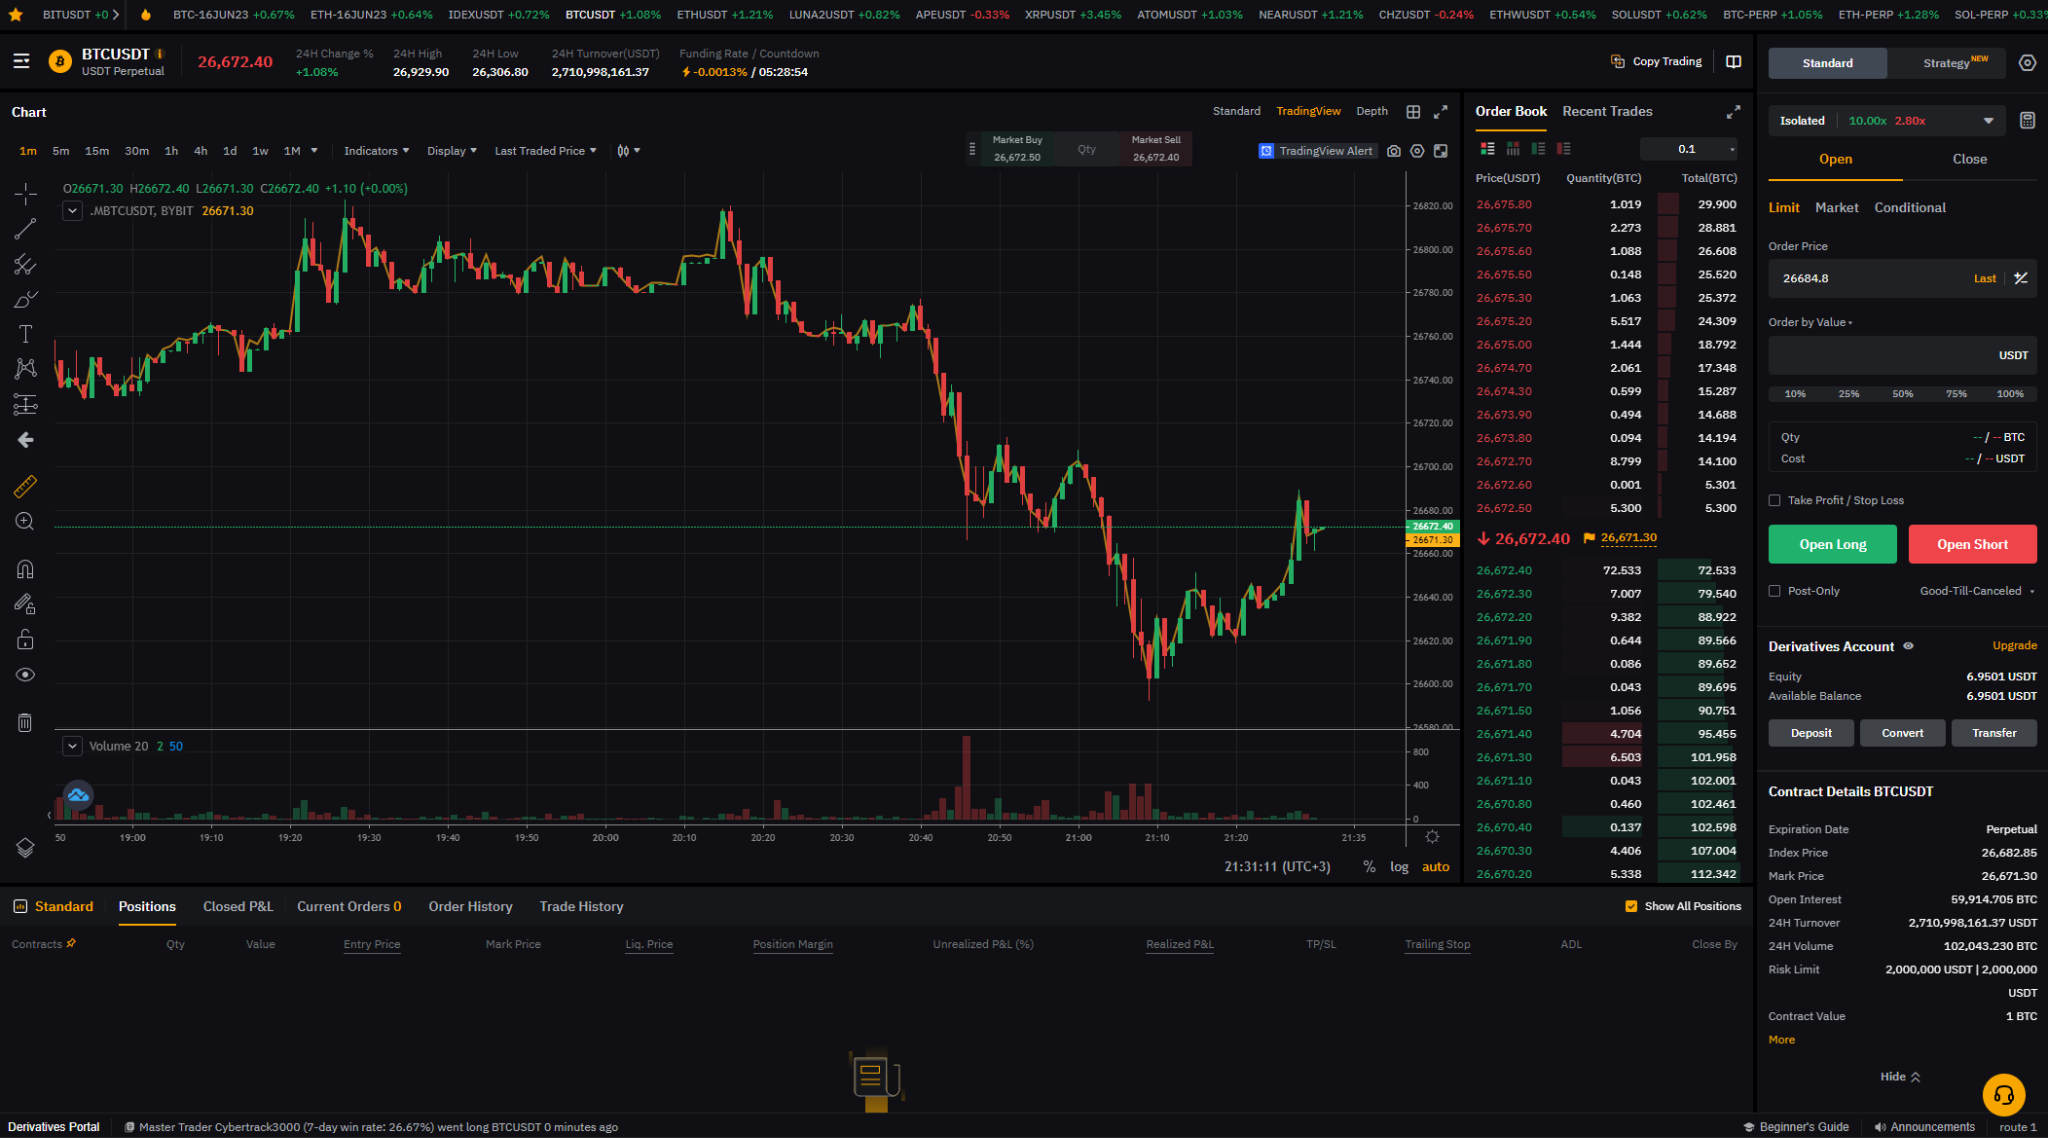Open the Closed P&L tab
This screenshot has height=1138, width=2048.
[238, 906]
